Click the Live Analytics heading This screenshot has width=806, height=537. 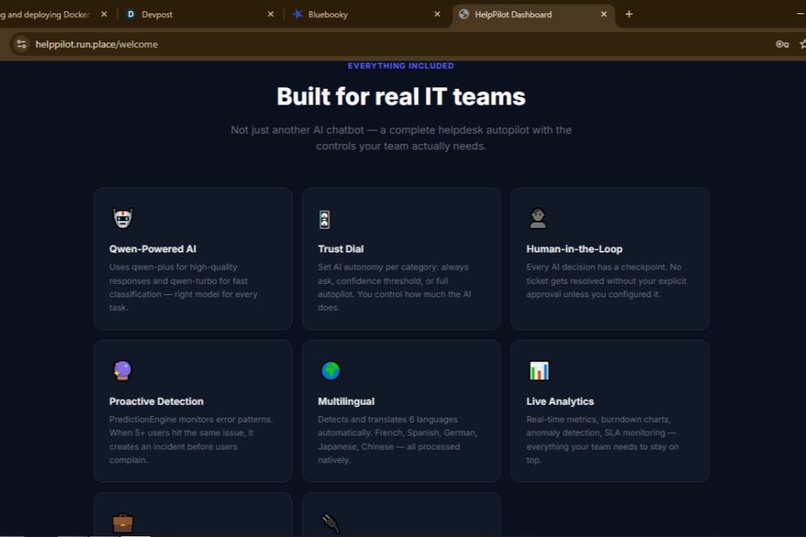[x=560, y=401]
